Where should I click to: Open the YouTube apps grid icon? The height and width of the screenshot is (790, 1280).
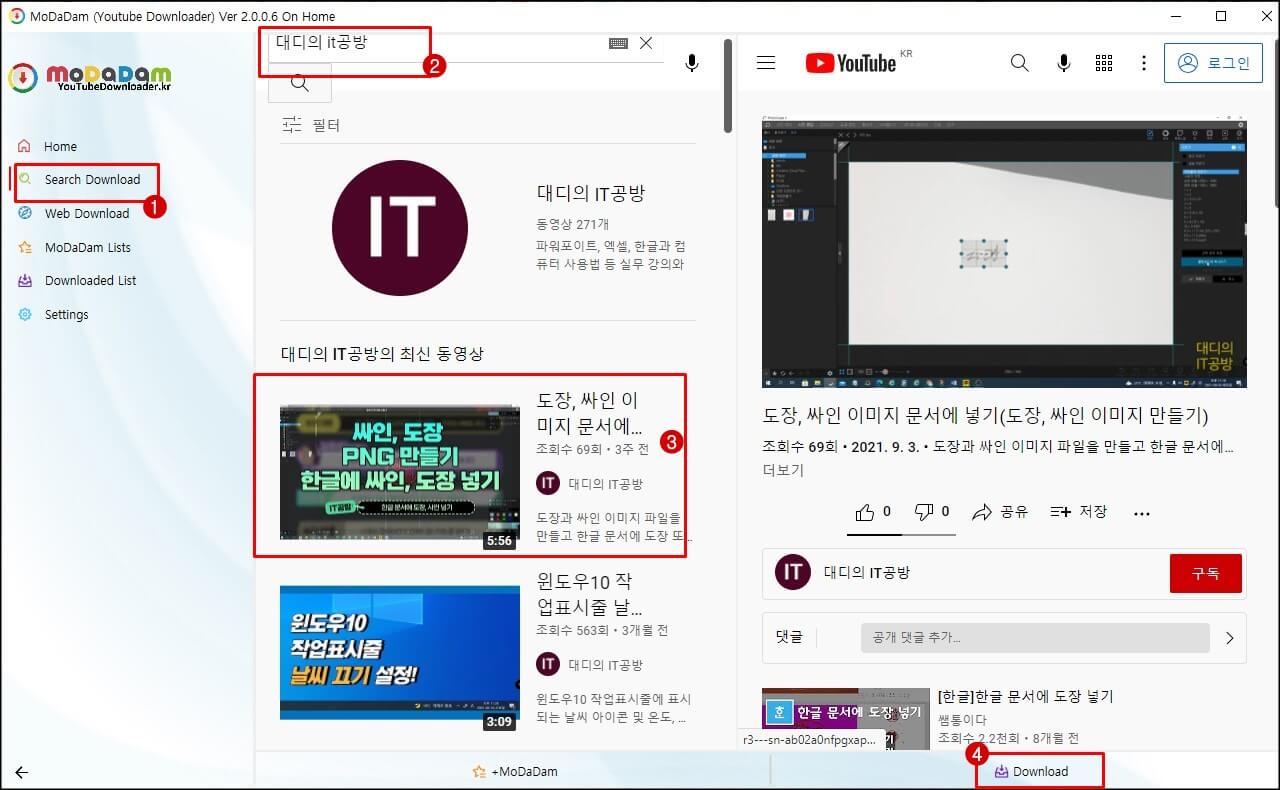coord(1104,62)
